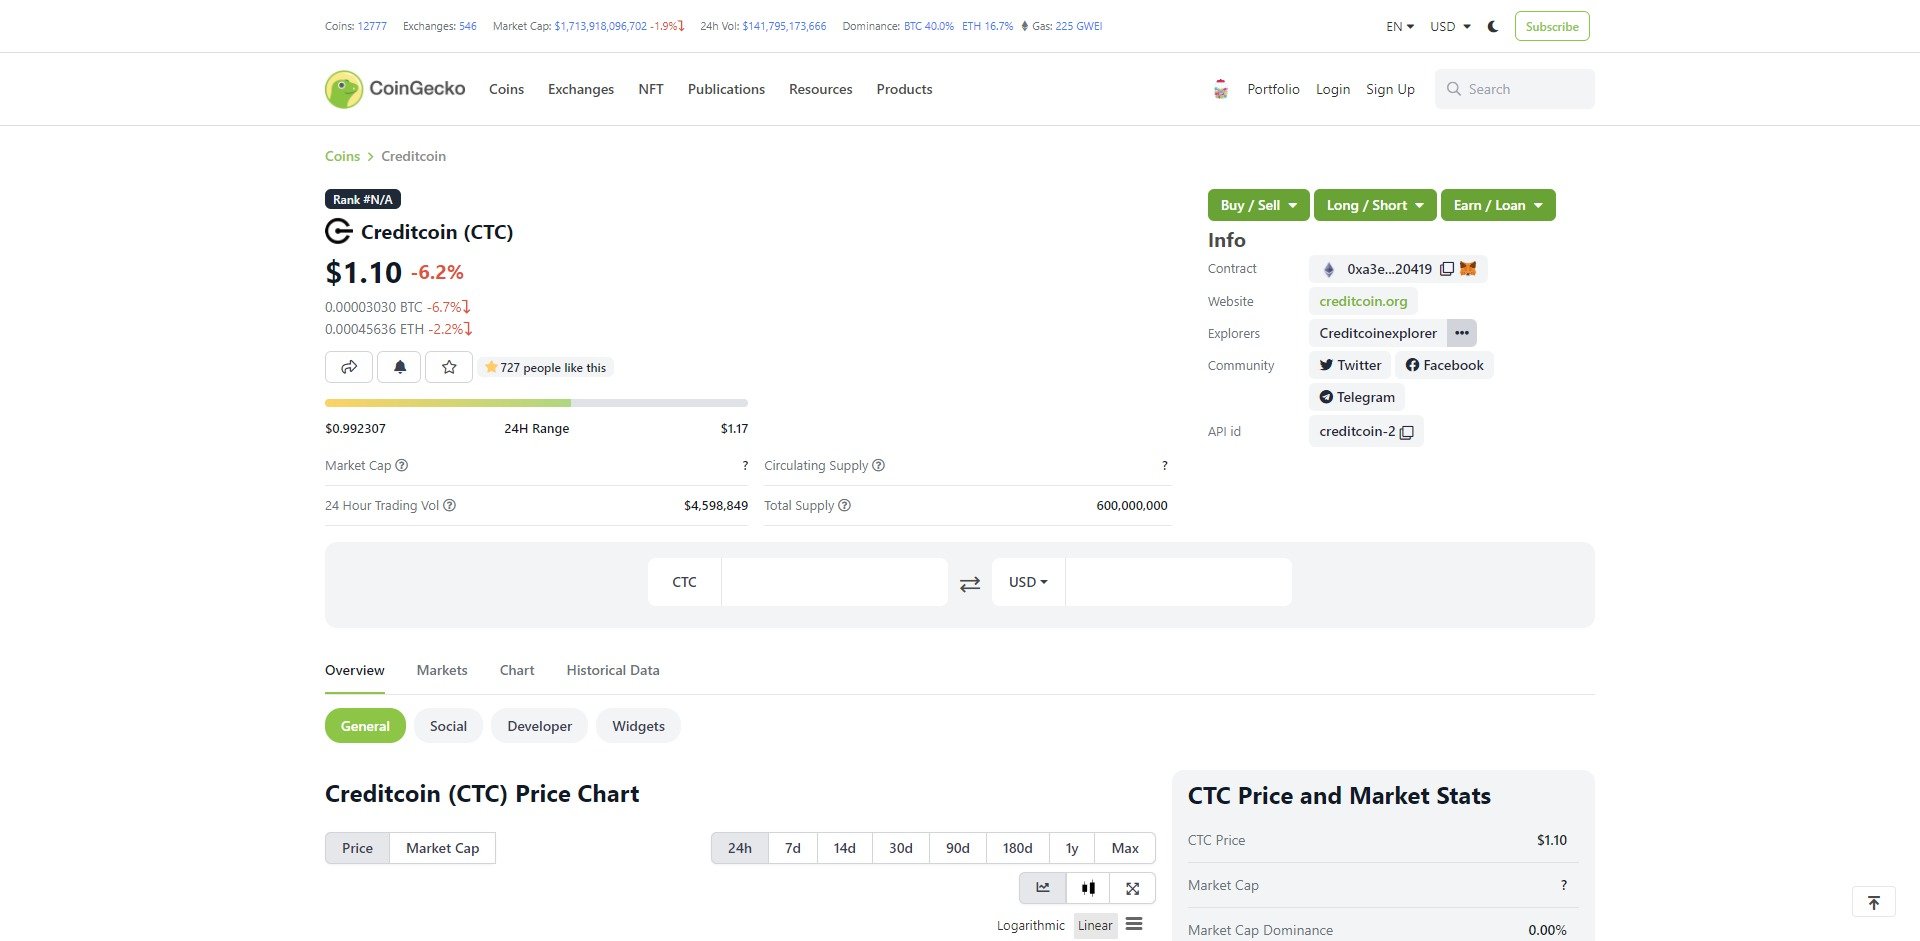Open the Publications navigation menu
This screenshot has height=941, width=1920.
[726, 89]
